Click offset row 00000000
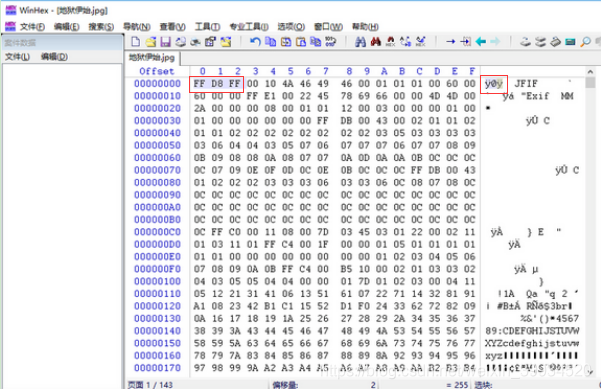 157,84
